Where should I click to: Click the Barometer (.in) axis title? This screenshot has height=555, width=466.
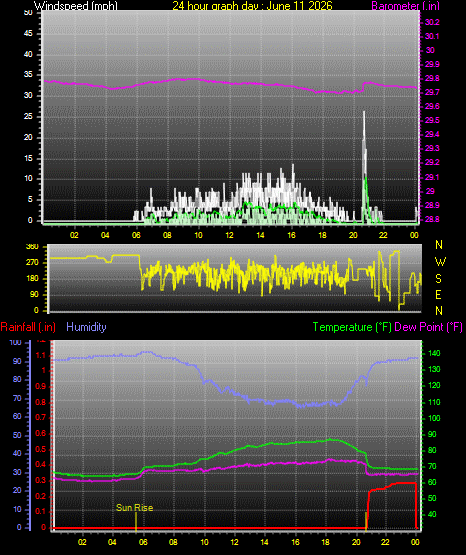coord(405,6)
